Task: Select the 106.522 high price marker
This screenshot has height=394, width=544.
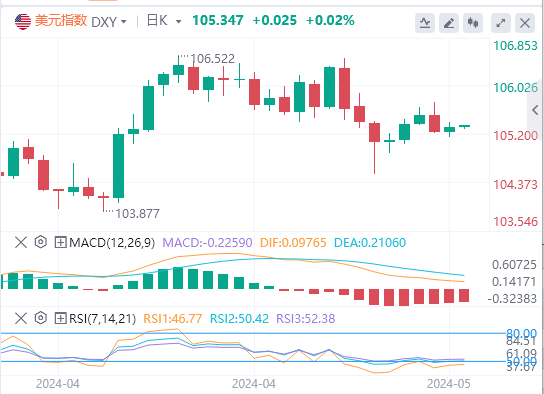Action: click(212, 59)
